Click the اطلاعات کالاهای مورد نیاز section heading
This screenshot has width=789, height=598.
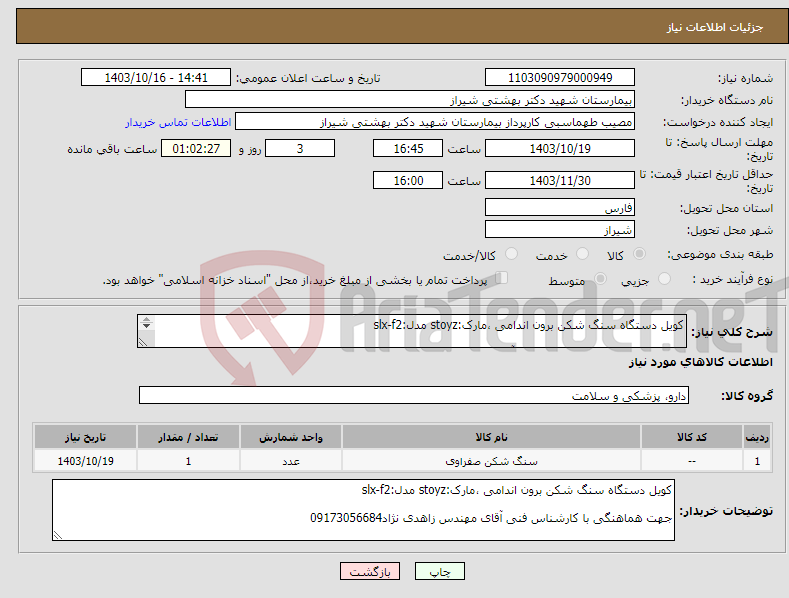[700, 362]
